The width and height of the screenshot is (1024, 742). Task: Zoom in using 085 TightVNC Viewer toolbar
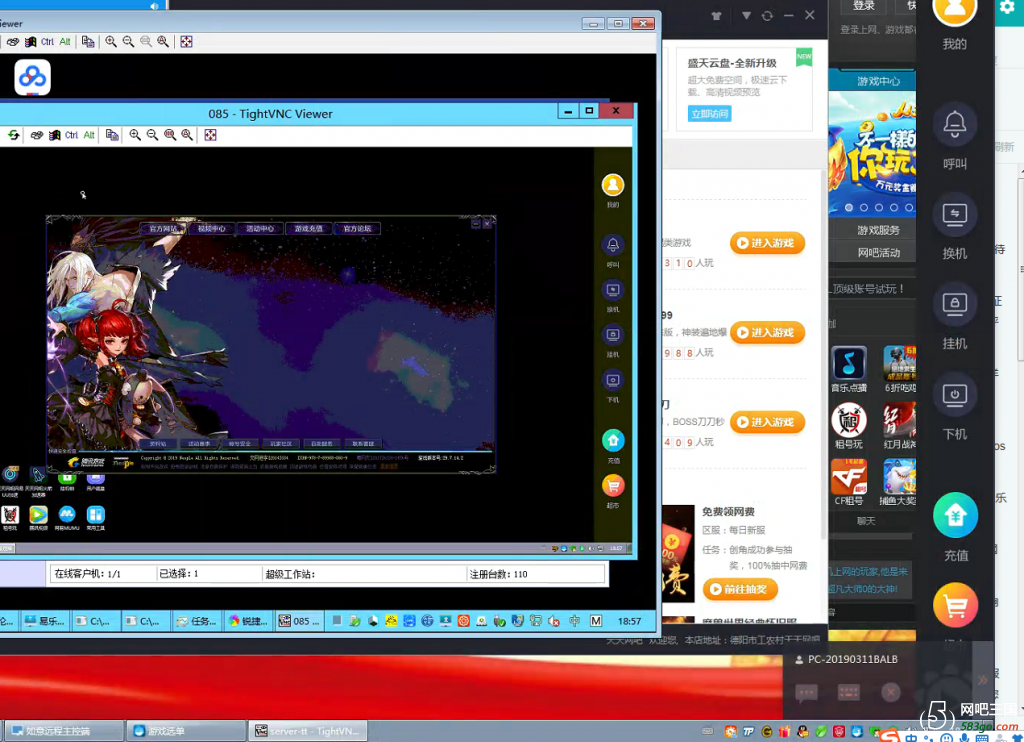135,135
